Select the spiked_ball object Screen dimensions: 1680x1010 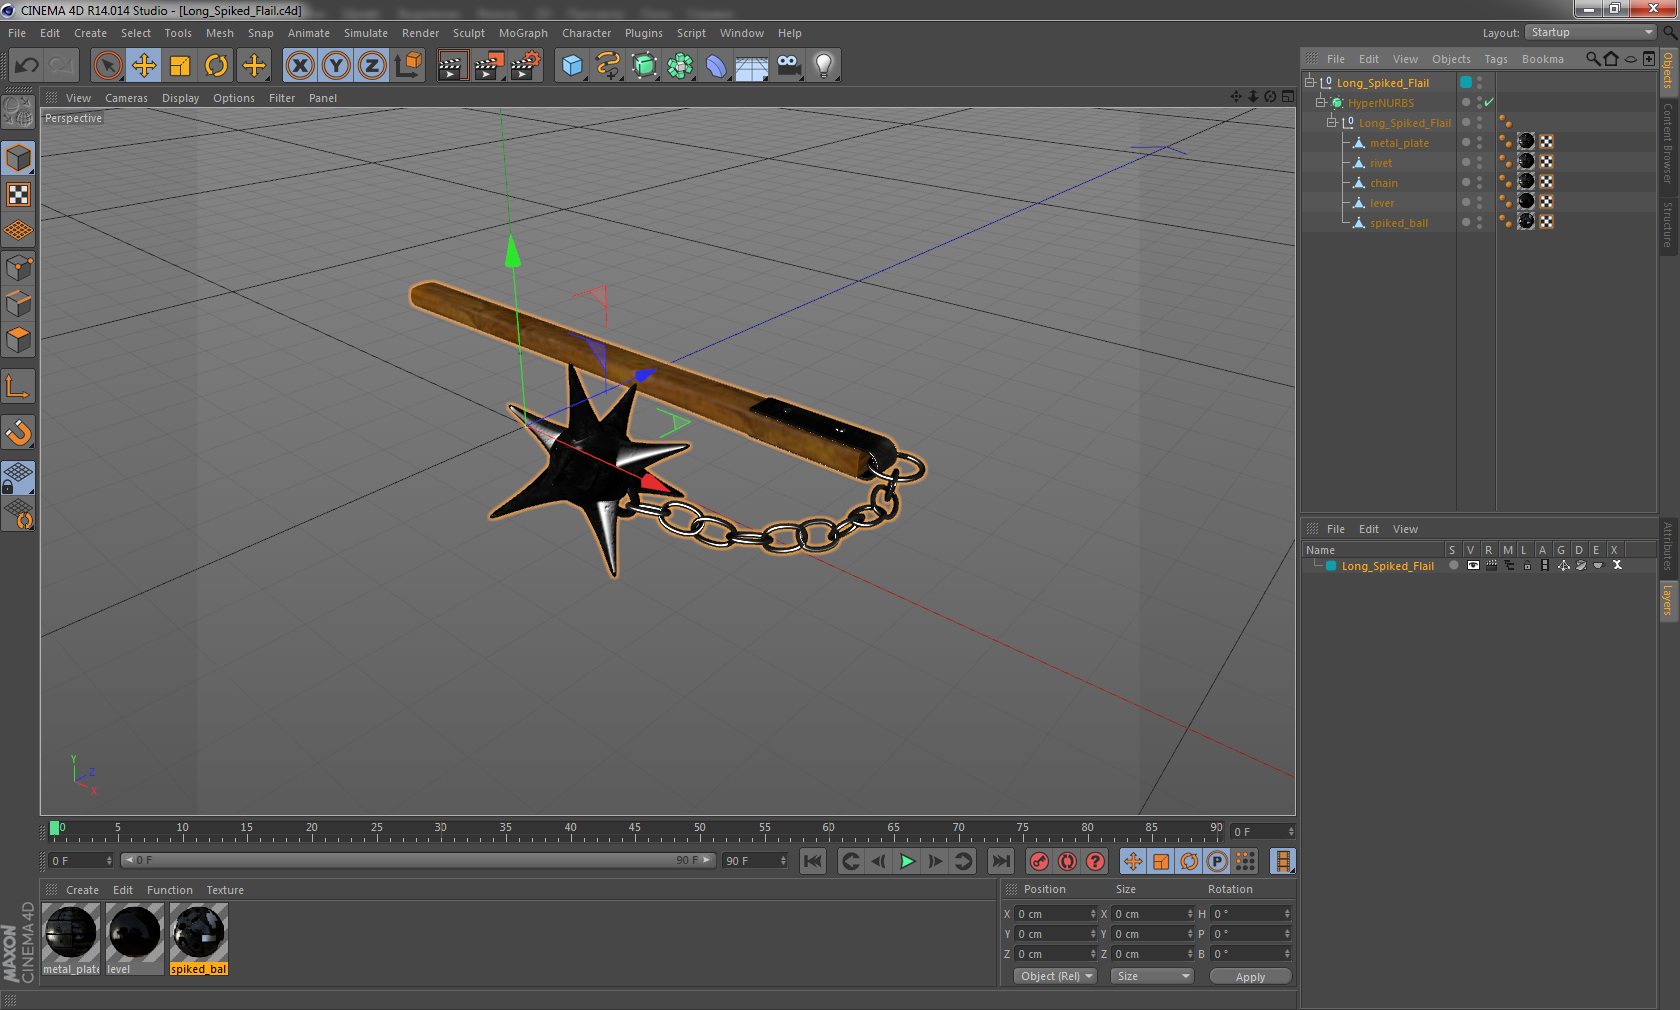pyautogui.click(x=1399, y=223)
